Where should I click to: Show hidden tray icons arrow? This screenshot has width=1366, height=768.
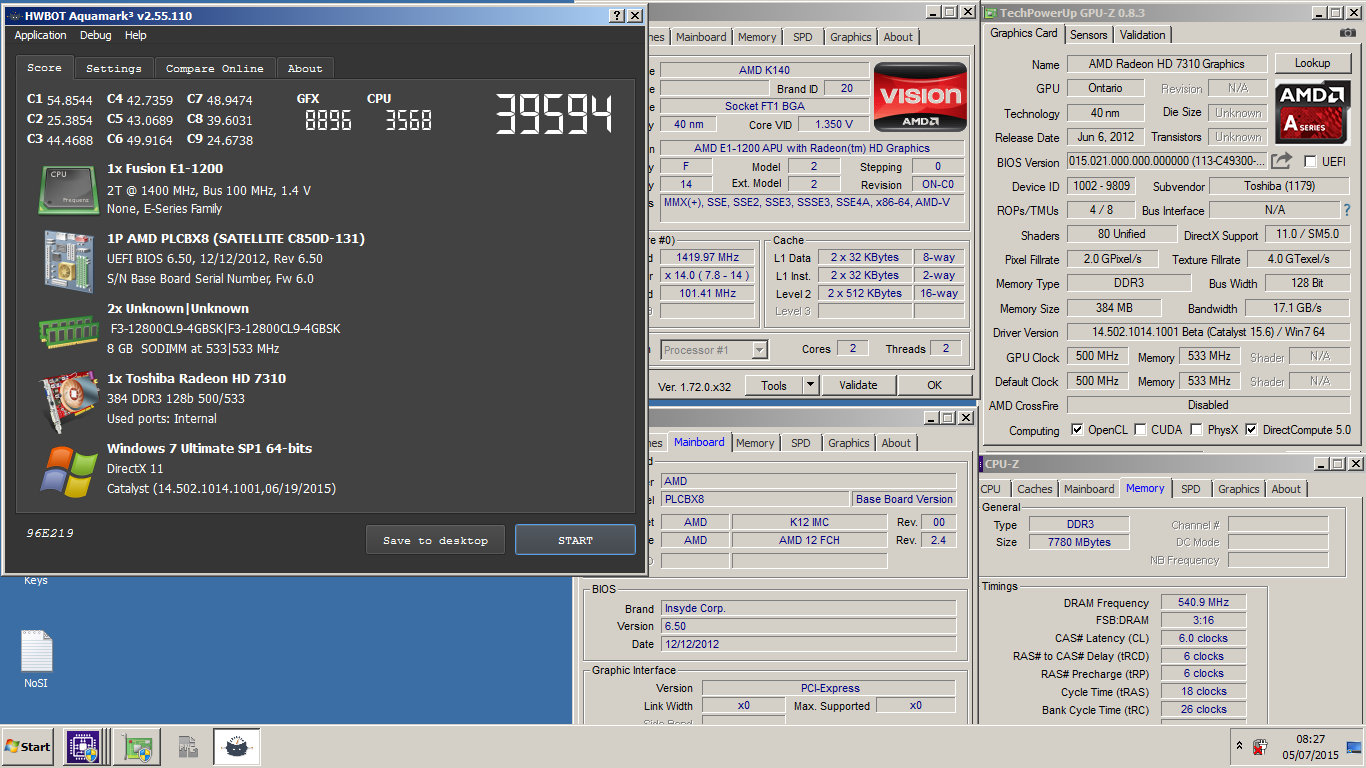(x=1240, y=746)
